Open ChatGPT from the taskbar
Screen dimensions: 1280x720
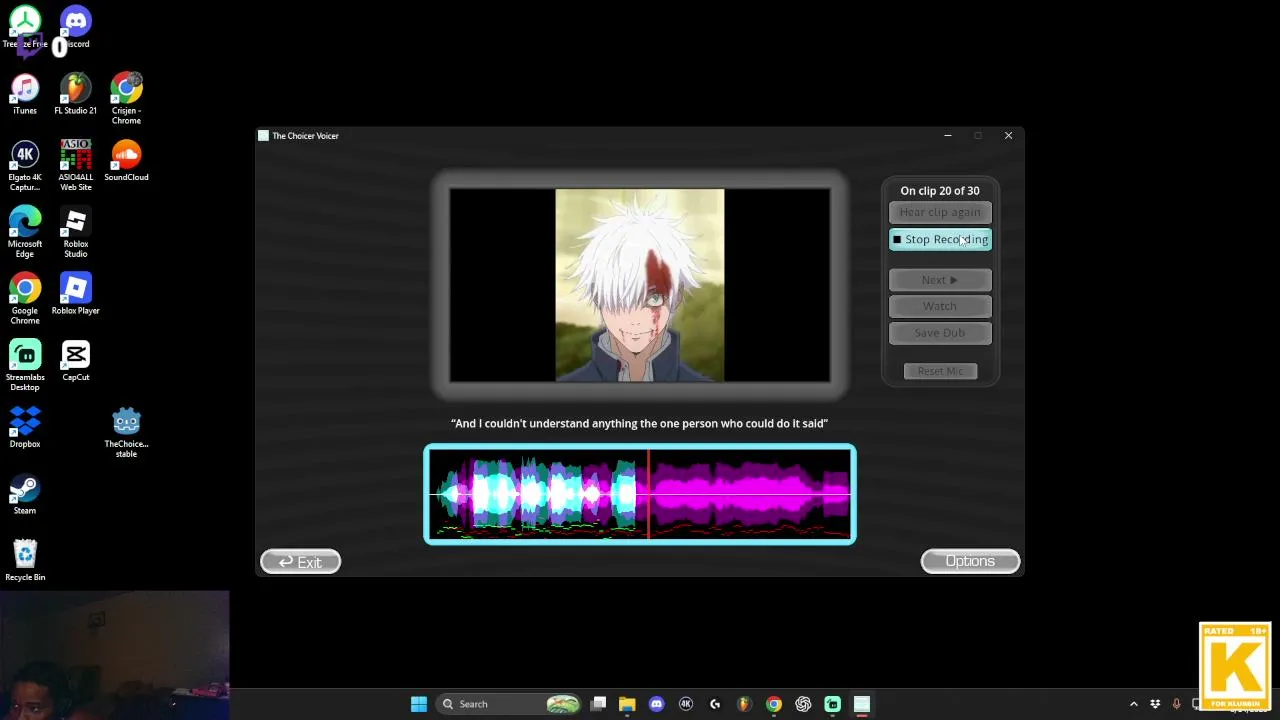point(803,704)
